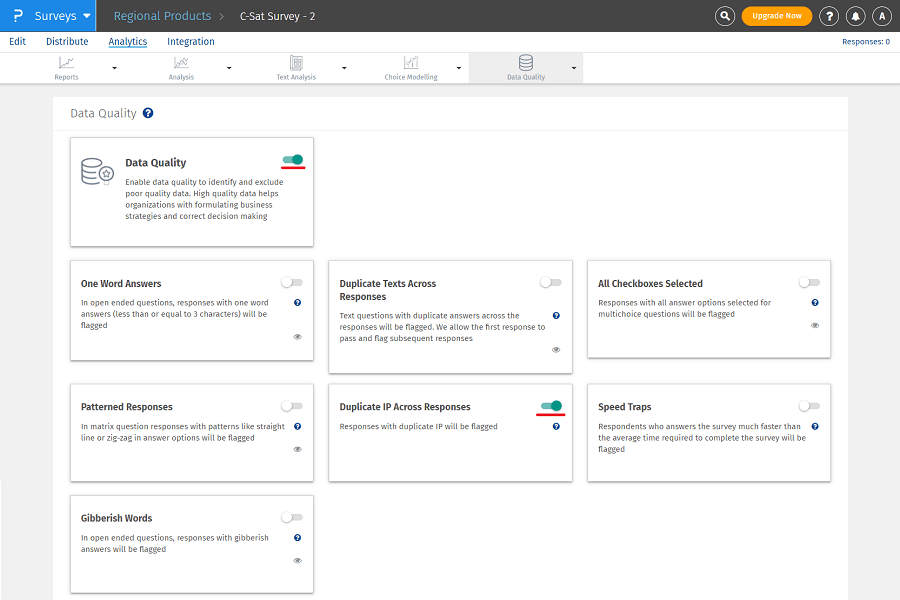Viewport: 900px width, 600px height.
Task: Go to the Integration tab
Action: pyautogui.click(x=190, y=42)
